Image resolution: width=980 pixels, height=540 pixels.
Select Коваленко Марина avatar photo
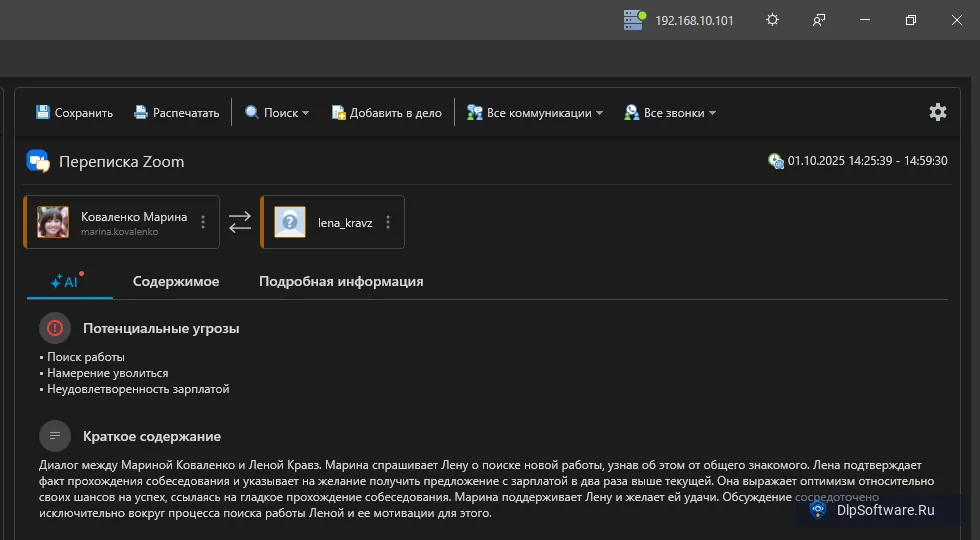click(x=53, y=222)
